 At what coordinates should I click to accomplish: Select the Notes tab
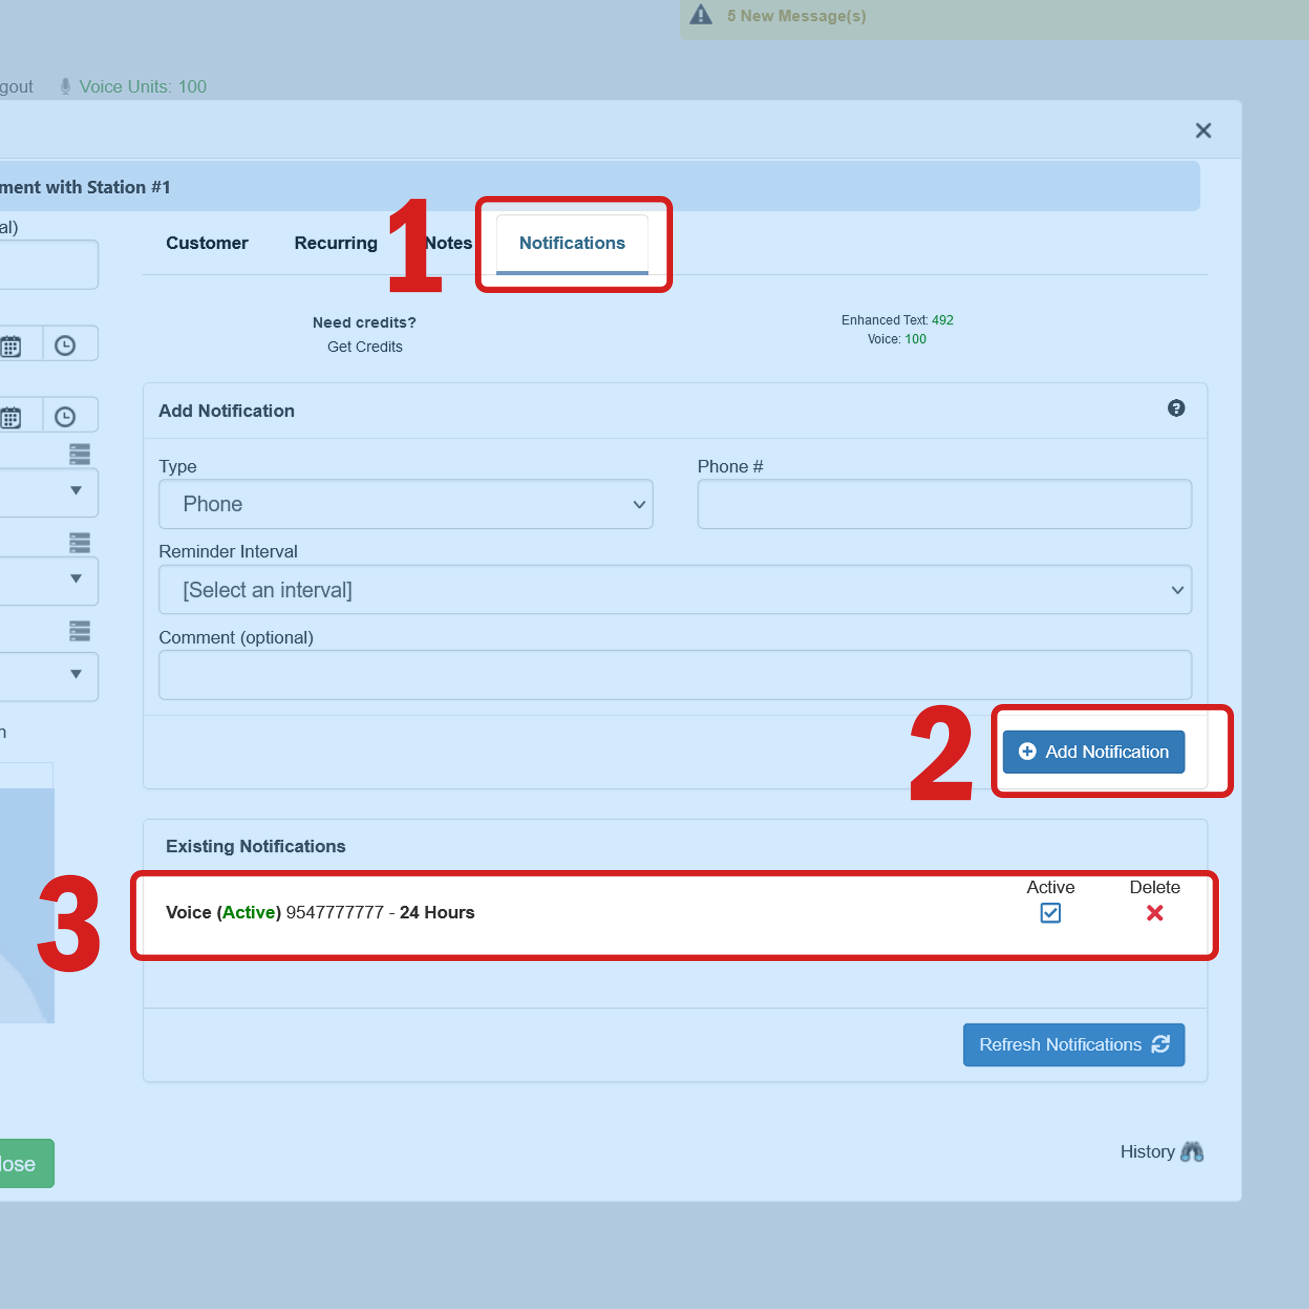[451, 243]
